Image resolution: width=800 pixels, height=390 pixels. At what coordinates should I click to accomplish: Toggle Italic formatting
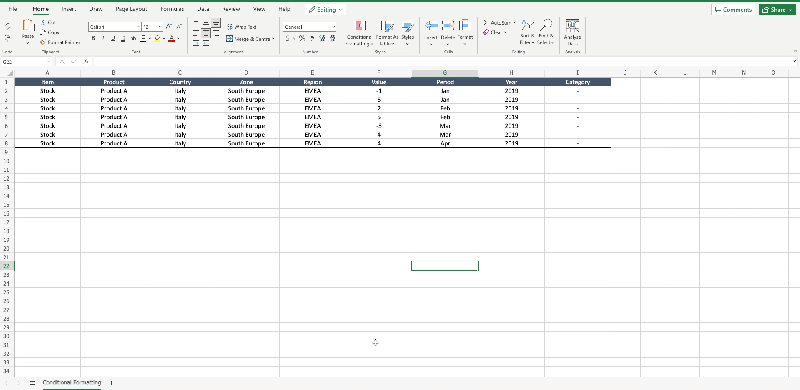104,38
